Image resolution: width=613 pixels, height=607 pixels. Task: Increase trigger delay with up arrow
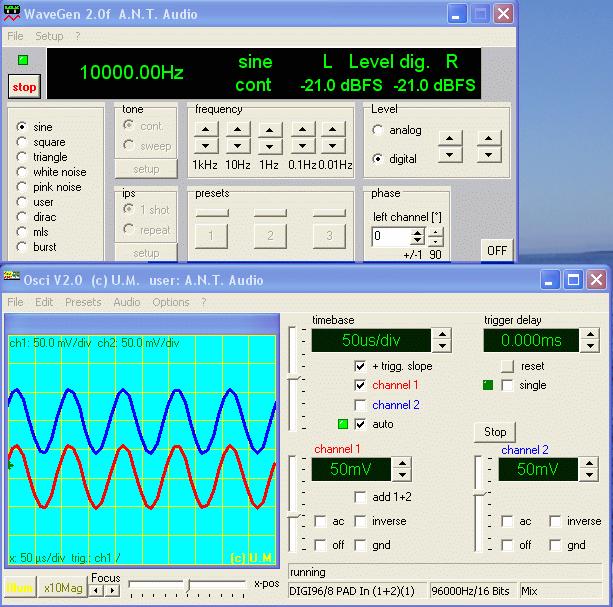590,334
